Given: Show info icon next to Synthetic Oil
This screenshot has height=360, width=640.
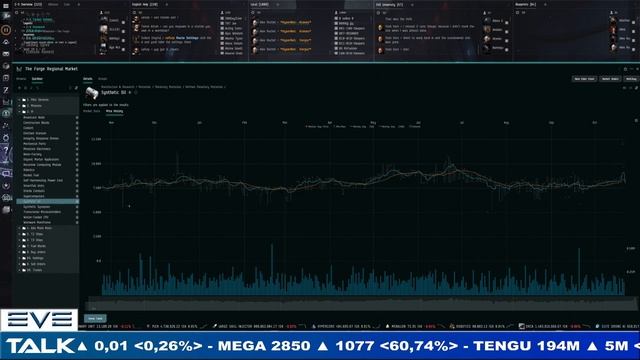Looking at the screenshot, I should tap(136, 93).
